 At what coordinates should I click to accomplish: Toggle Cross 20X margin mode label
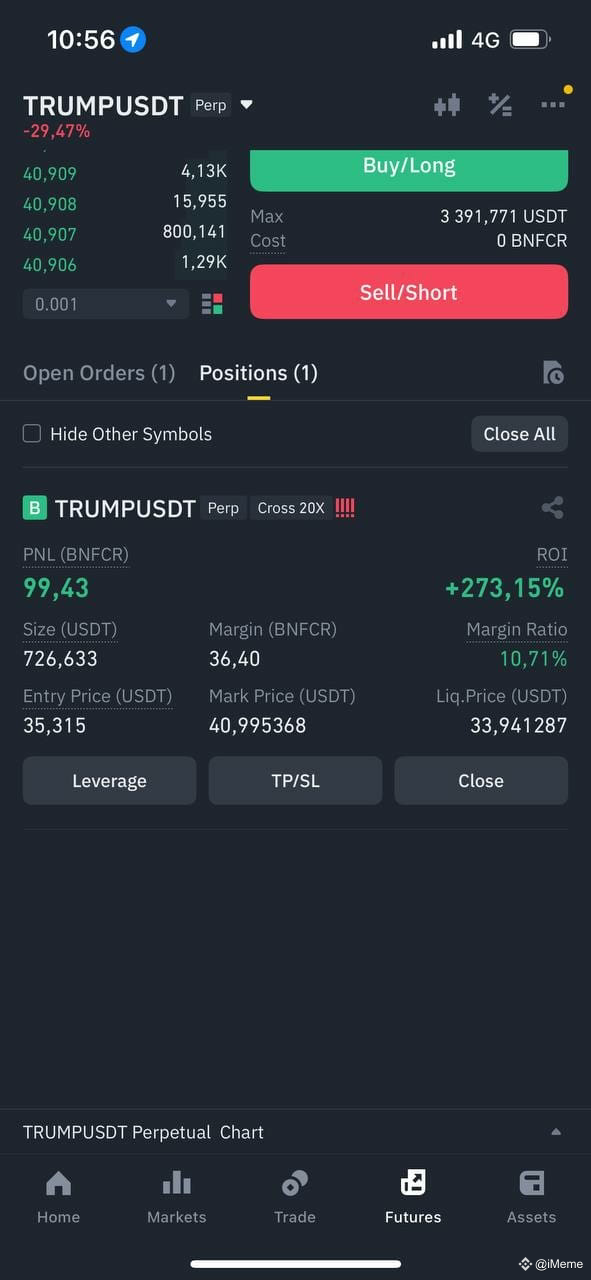pyautogui.click(x=290, y=507)
